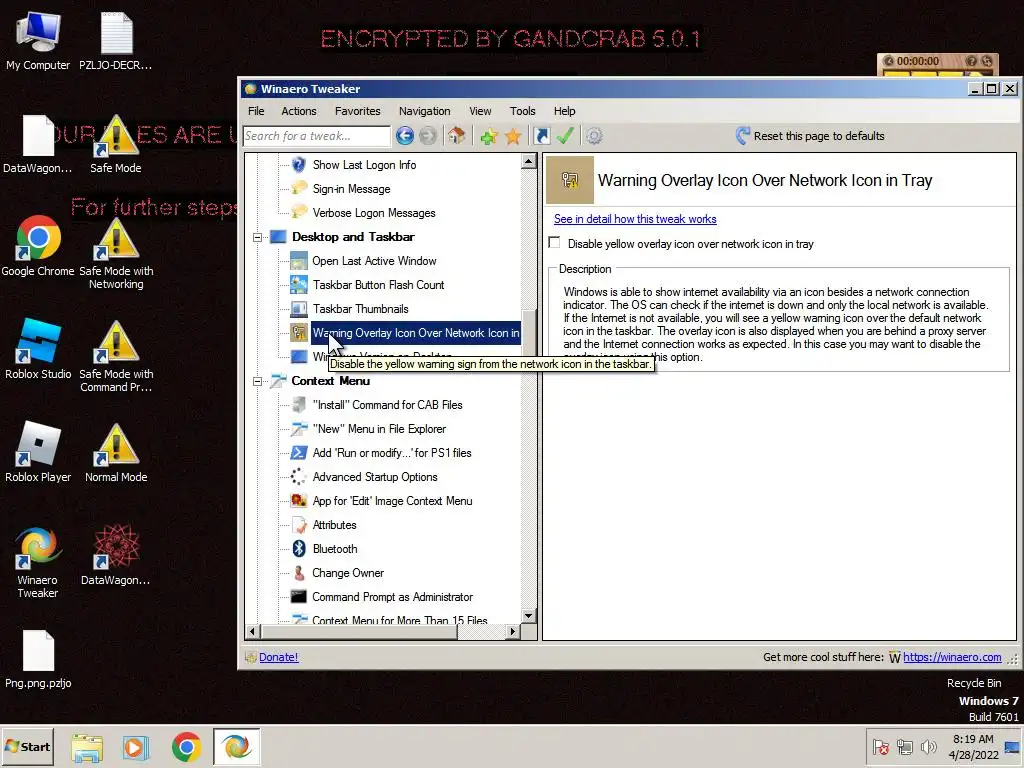
Task: Open the Tools menu
Action: click(x=522, y=111)
